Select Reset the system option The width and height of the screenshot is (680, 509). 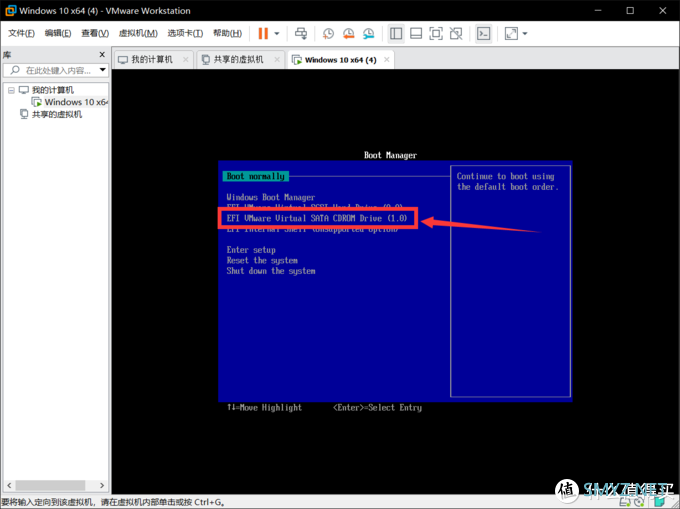(x=262, y=260)
